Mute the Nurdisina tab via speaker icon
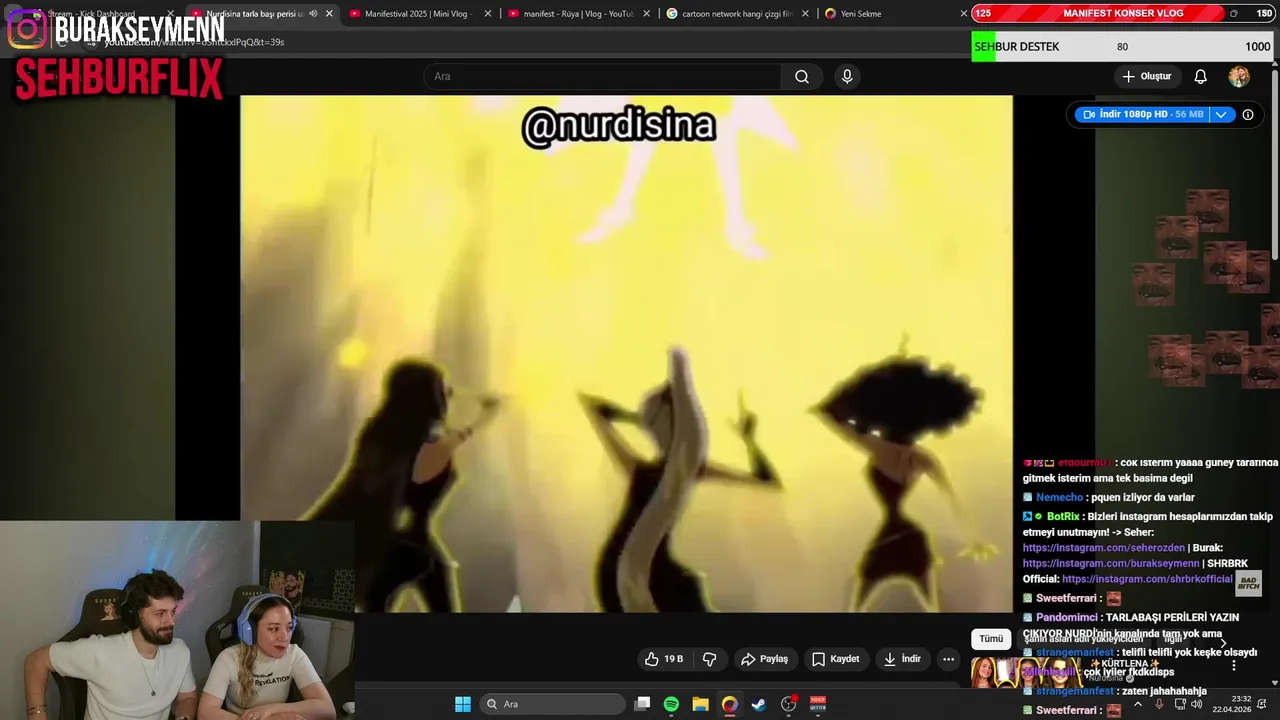This screenshot has width=1280, height=720. [x=313, y=14]
